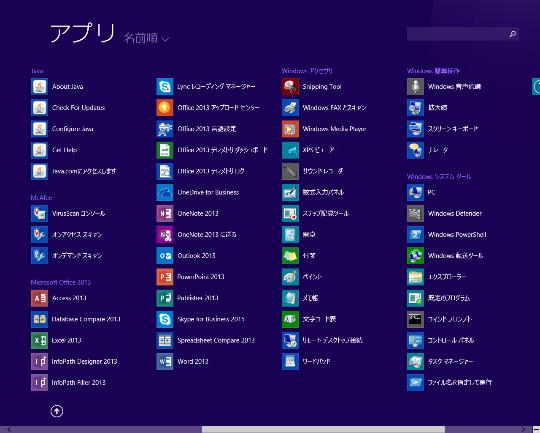540x433 pixels.
Task: Open Database Compare 2013 icon
Action: tap(39, 319)
